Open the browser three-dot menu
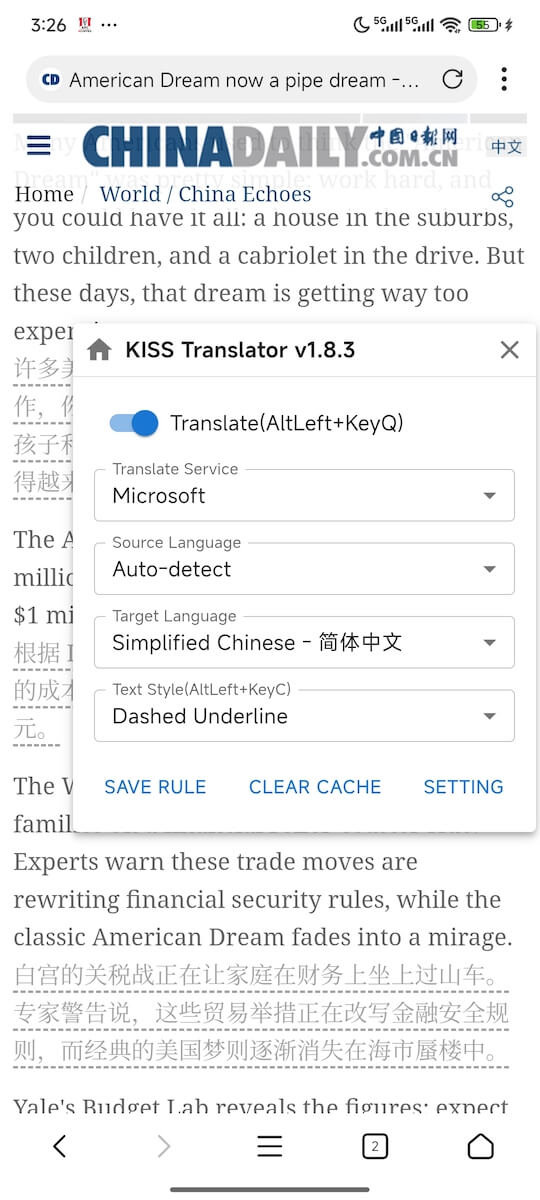 point(504,79)
